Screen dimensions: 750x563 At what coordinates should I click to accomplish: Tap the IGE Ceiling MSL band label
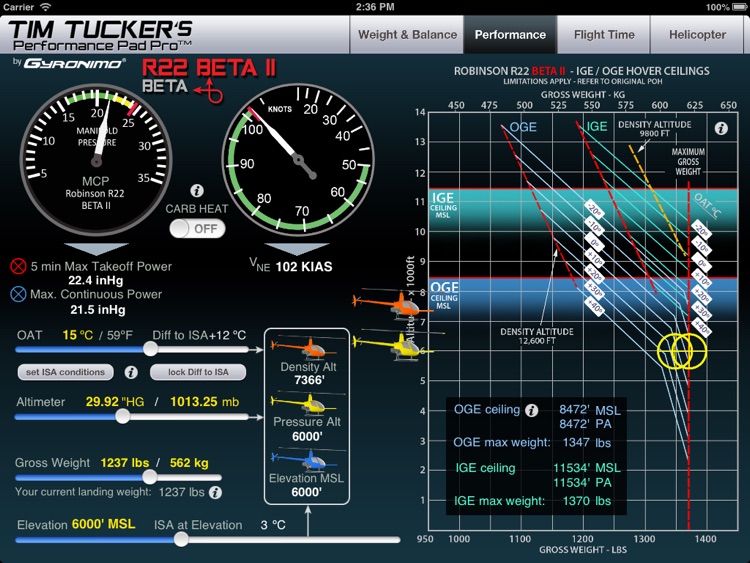click(443, 205)
